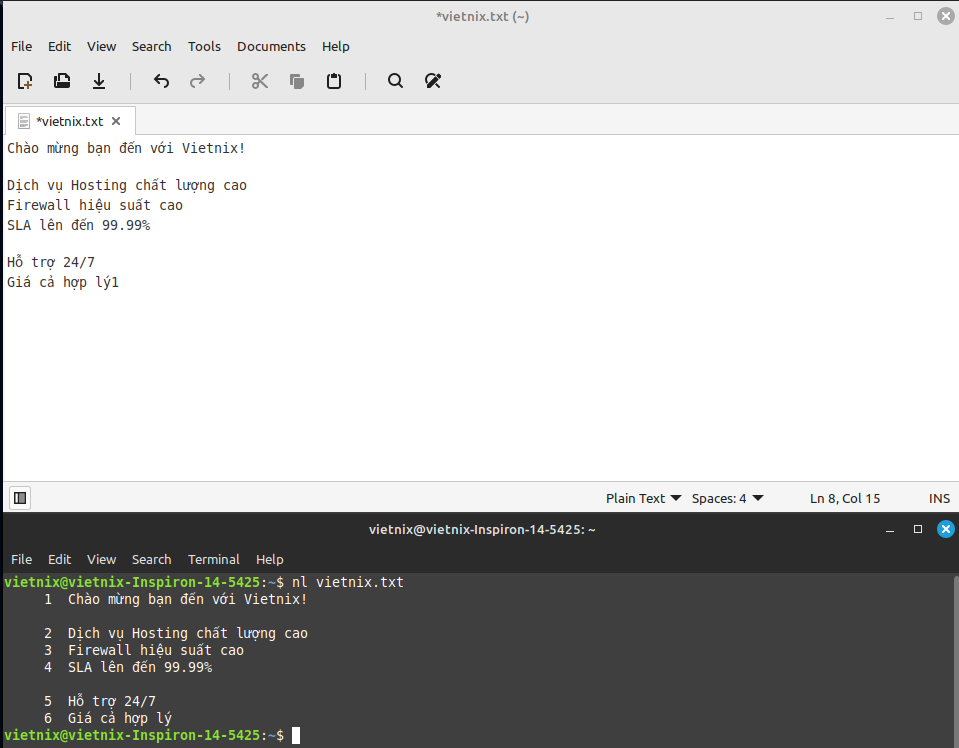Open the text editor Help menu
This screenshot has width=959, height=748.
[336, 46]
